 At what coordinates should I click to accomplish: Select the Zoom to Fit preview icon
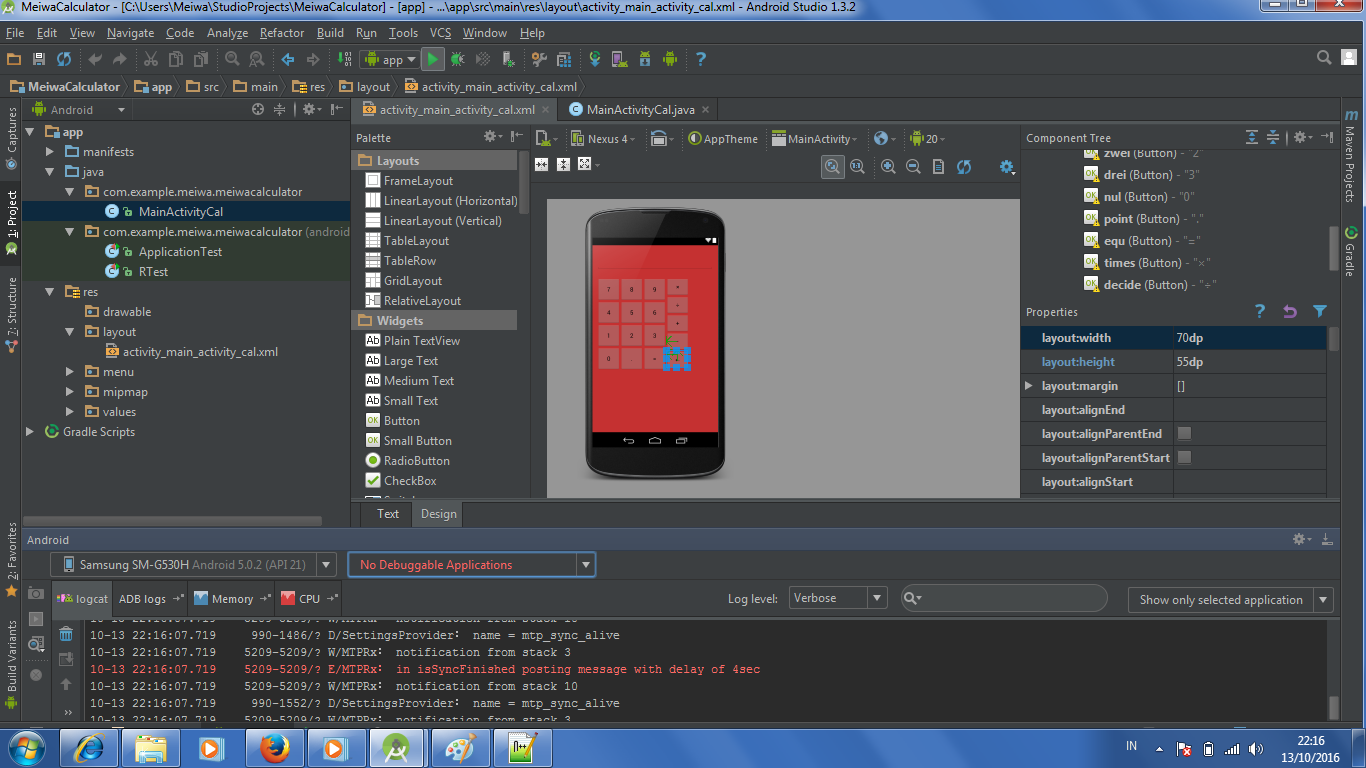point(833,166)
